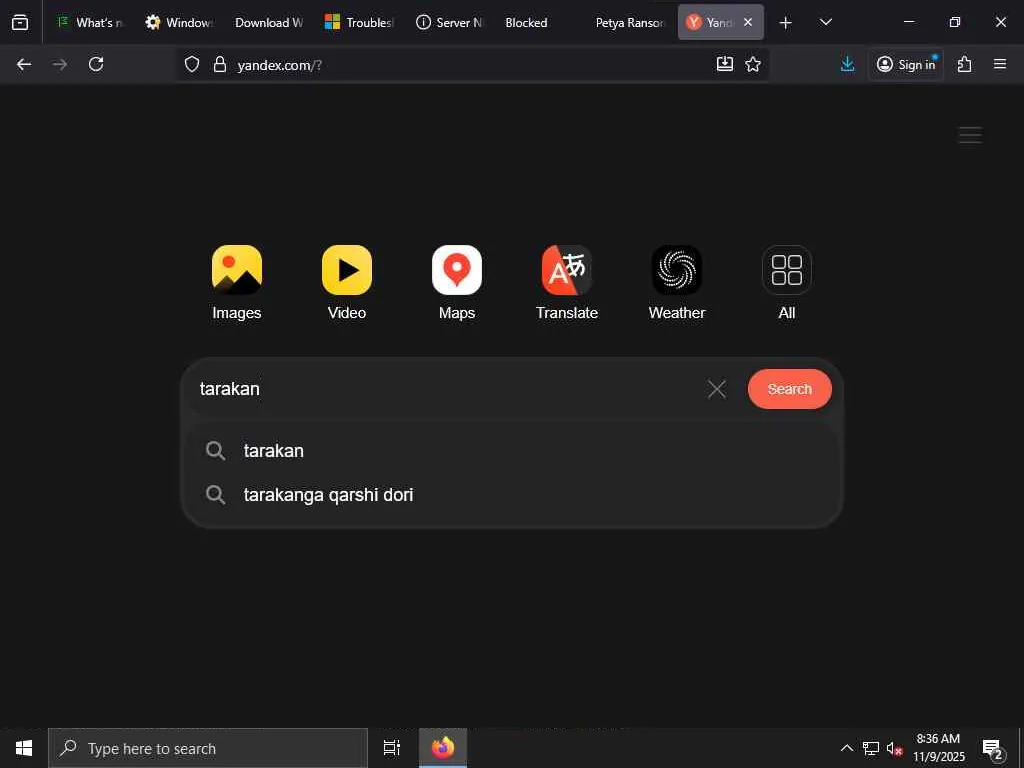Click taskbar 'Type here to search' box

tap(208, 748)
